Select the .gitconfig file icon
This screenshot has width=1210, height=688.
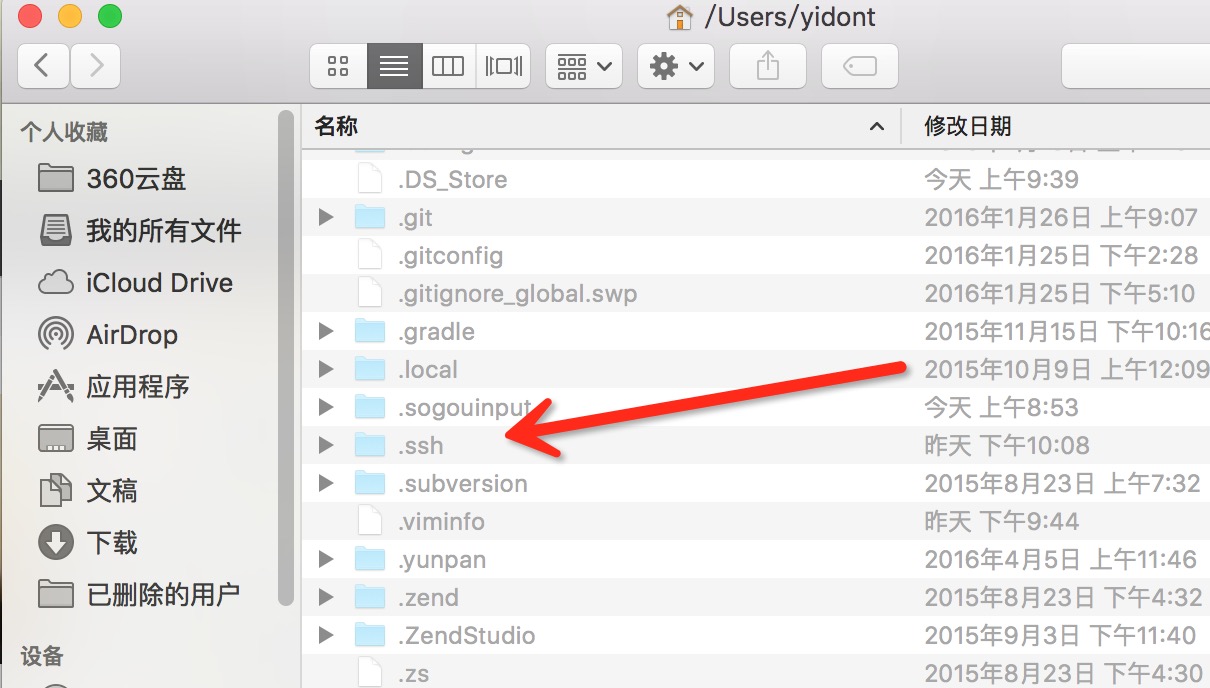(x=370, y=255)
